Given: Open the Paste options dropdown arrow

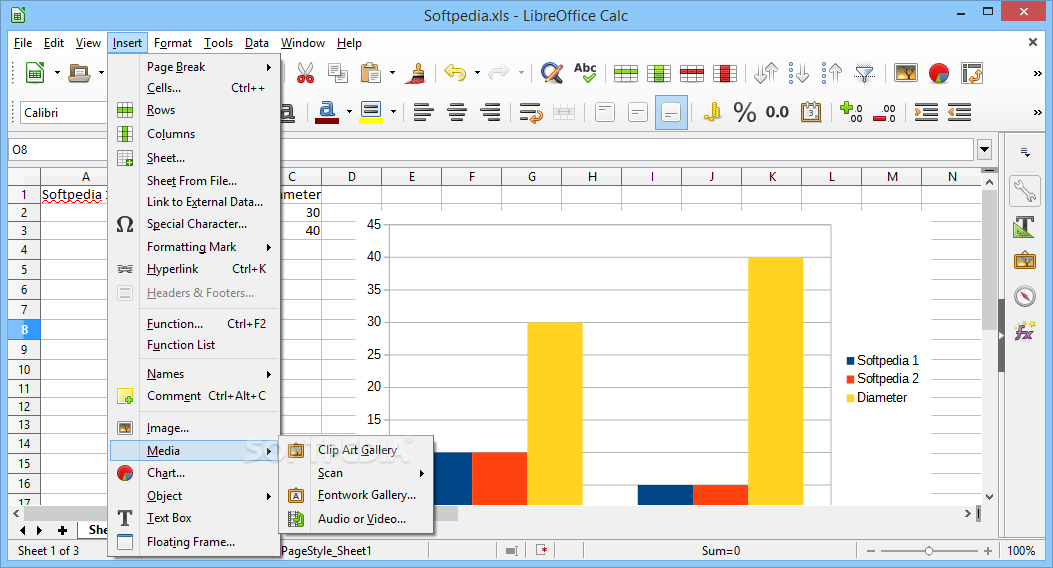Looking at the screenshot, I should [392, 73].
